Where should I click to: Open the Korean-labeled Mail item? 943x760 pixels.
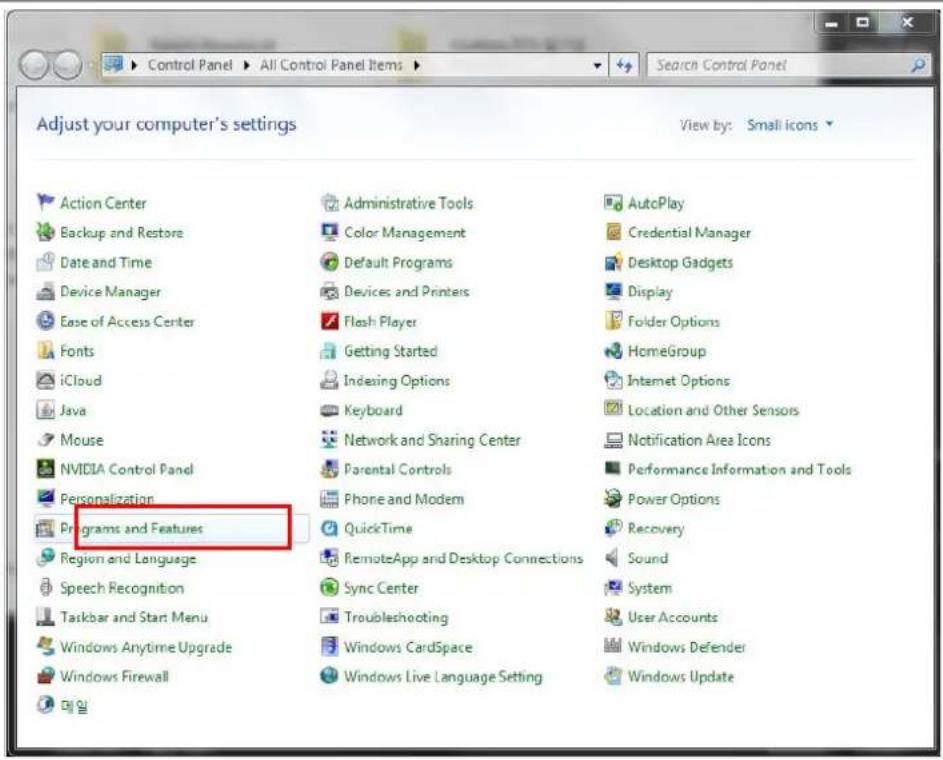(x=74, y=706)
